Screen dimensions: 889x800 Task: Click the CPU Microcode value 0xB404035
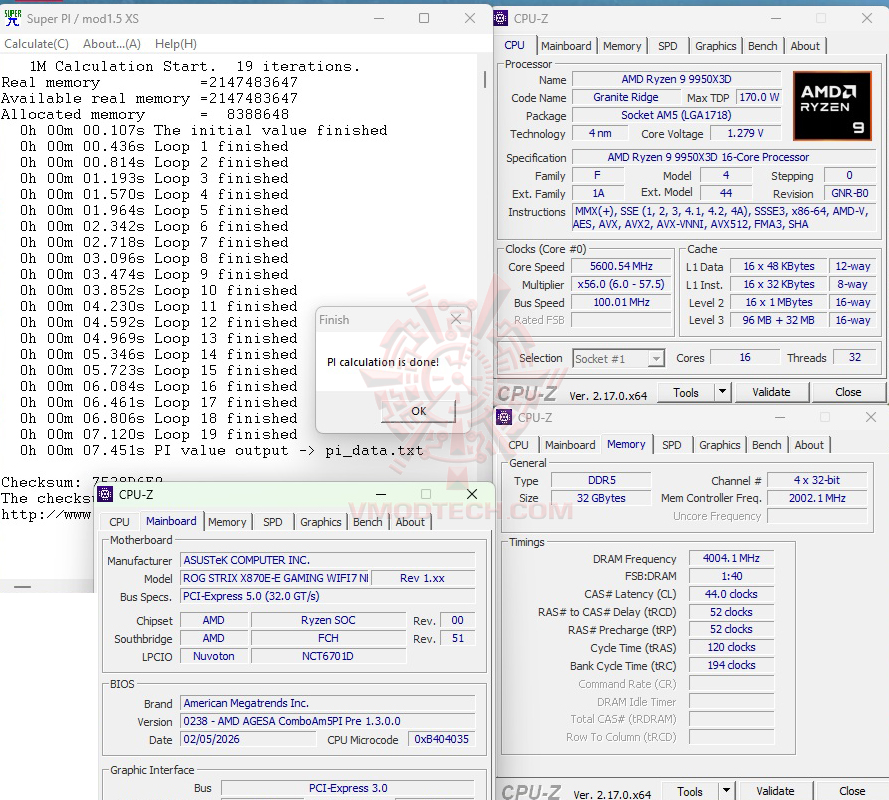[x=442, y=740]
